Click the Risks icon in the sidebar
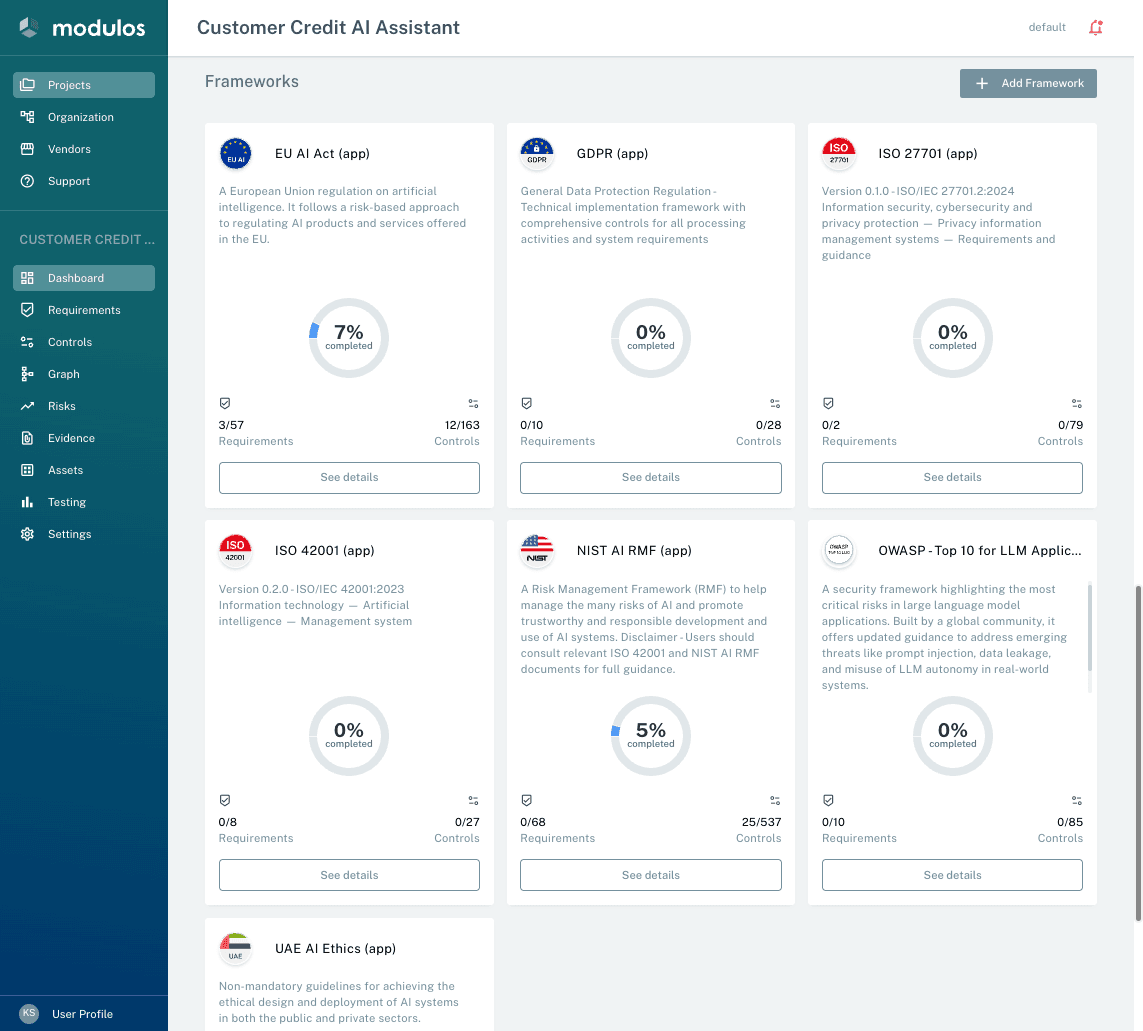Image resolution: width=1143 pixels, height=1031 pixels. [x=27, y=406]
